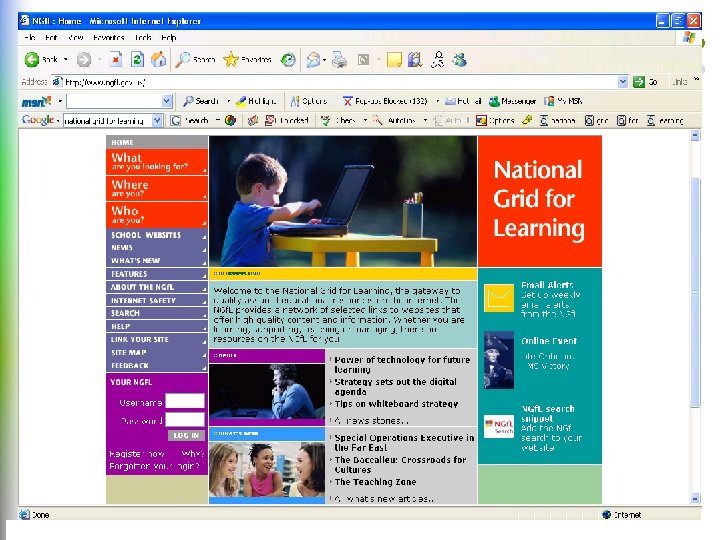Go to the browser Home icon
Image resolution: width=720 pixels, height=540 pixels.
158,59
